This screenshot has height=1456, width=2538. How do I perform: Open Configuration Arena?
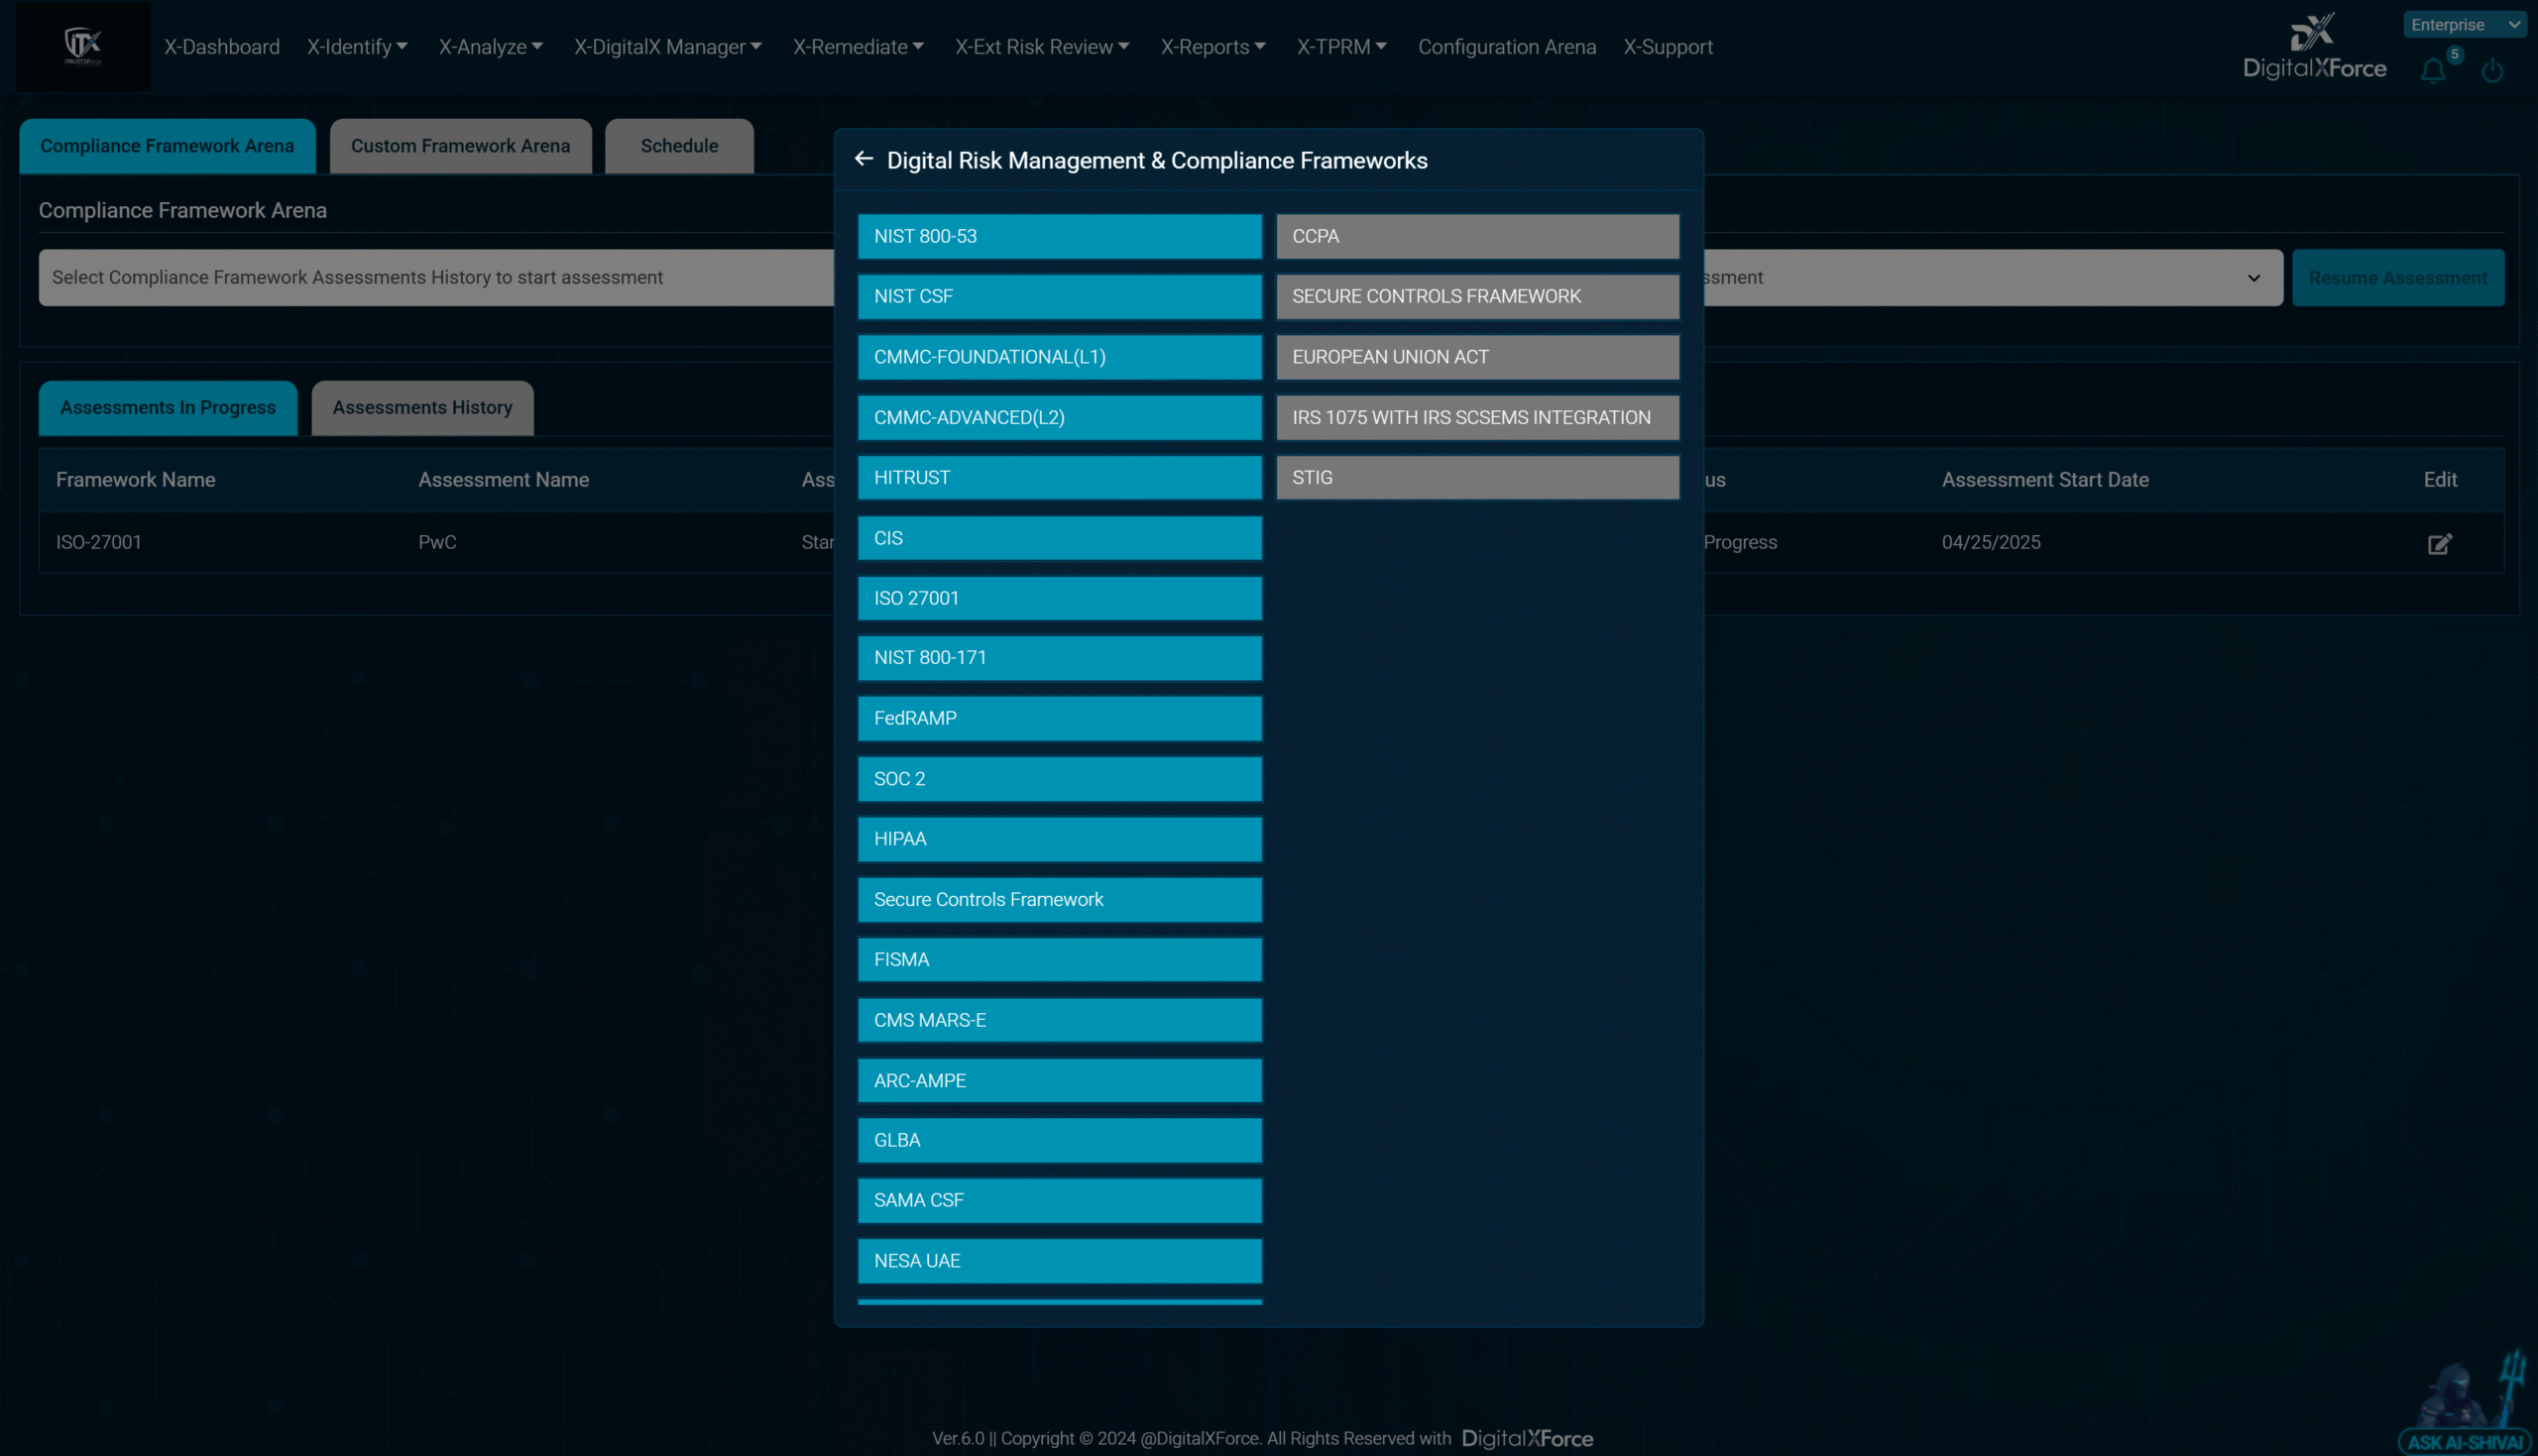1506,47
